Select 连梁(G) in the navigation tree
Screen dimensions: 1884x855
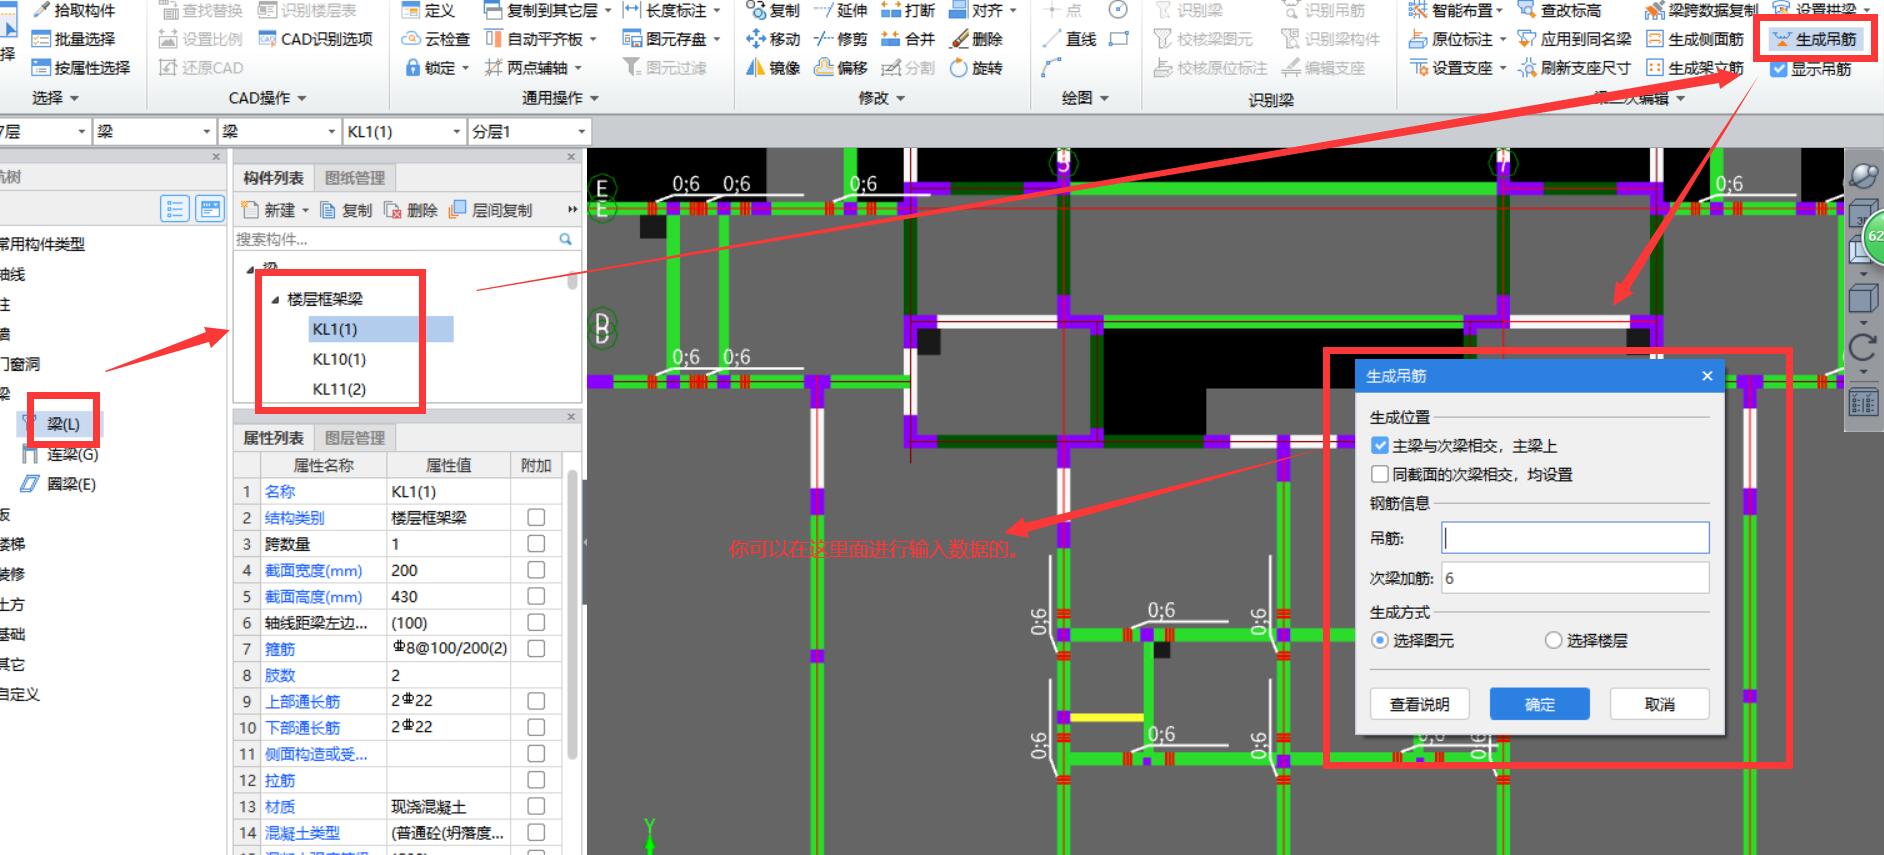tap(72, 454)
